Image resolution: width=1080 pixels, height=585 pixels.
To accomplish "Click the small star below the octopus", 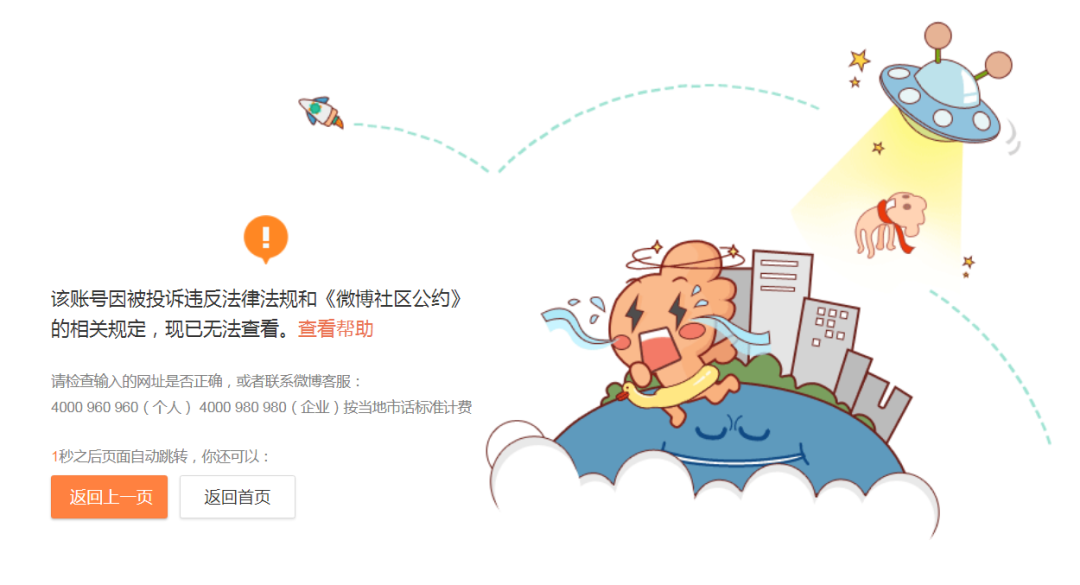I will pos(968,263).
